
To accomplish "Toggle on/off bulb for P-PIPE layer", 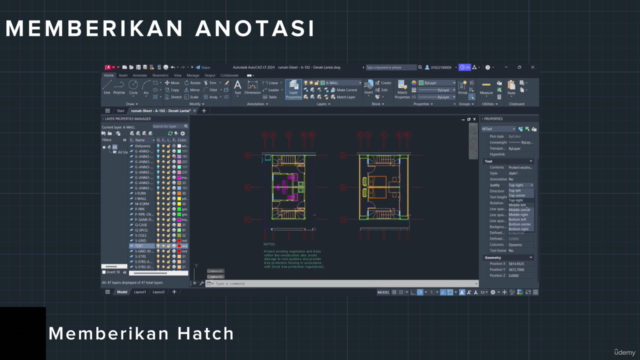I will [158, 209].
